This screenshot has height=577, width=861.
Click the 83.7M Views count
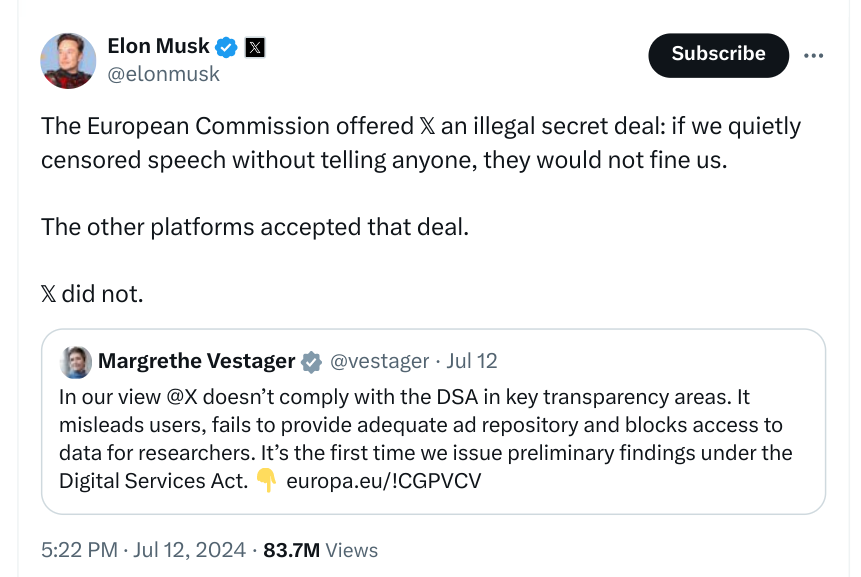click(x=320, y=550)
